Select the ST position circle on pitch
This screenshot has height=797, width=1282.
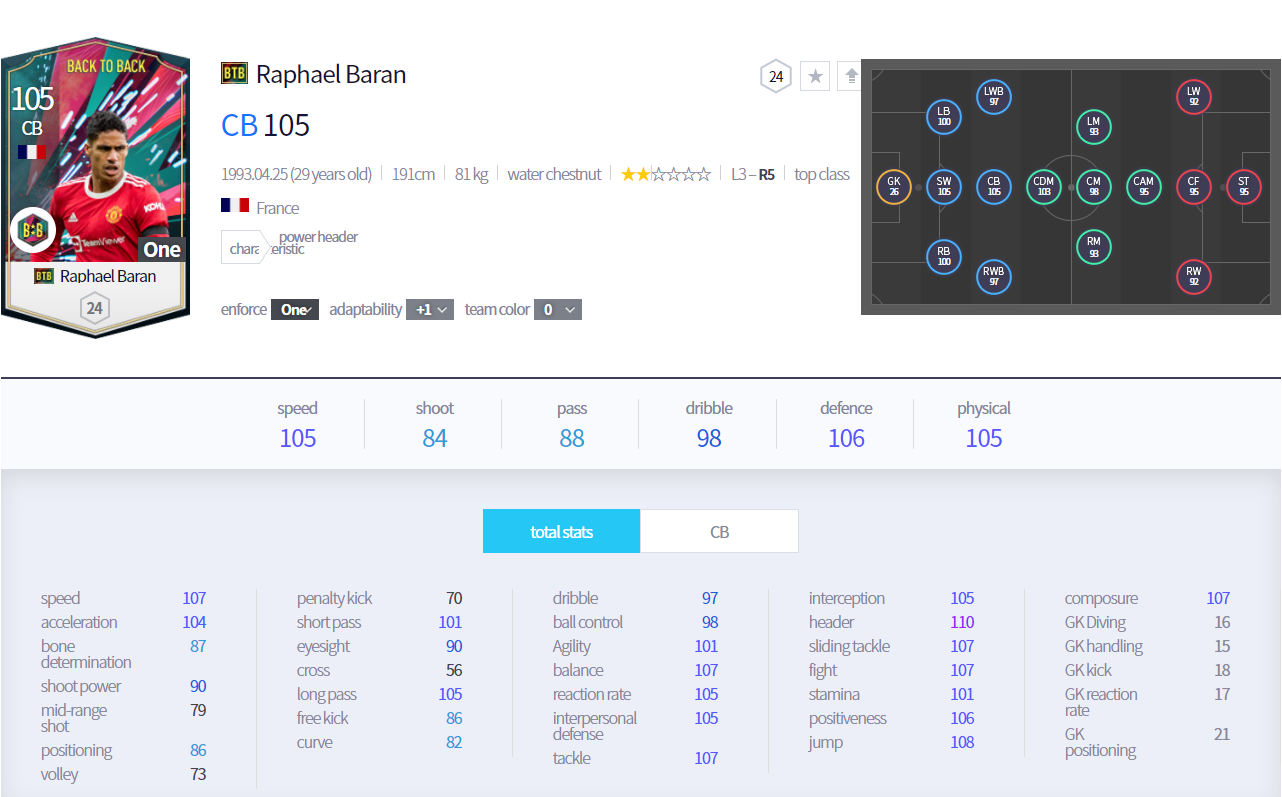[x=1243, y=187]
